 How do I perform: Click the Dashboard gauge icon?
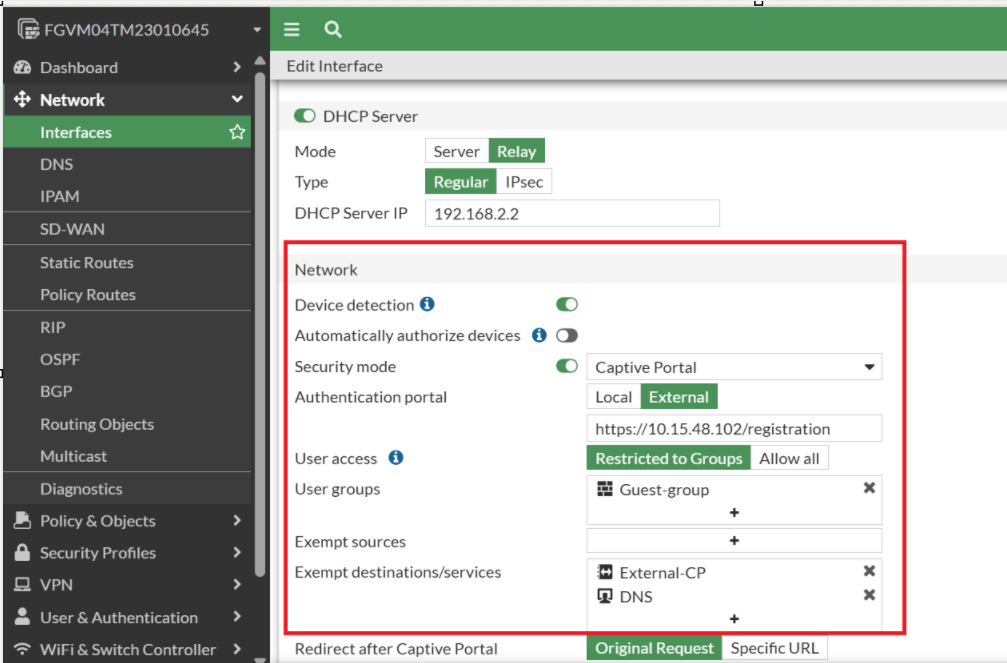(x=22, y=67)
